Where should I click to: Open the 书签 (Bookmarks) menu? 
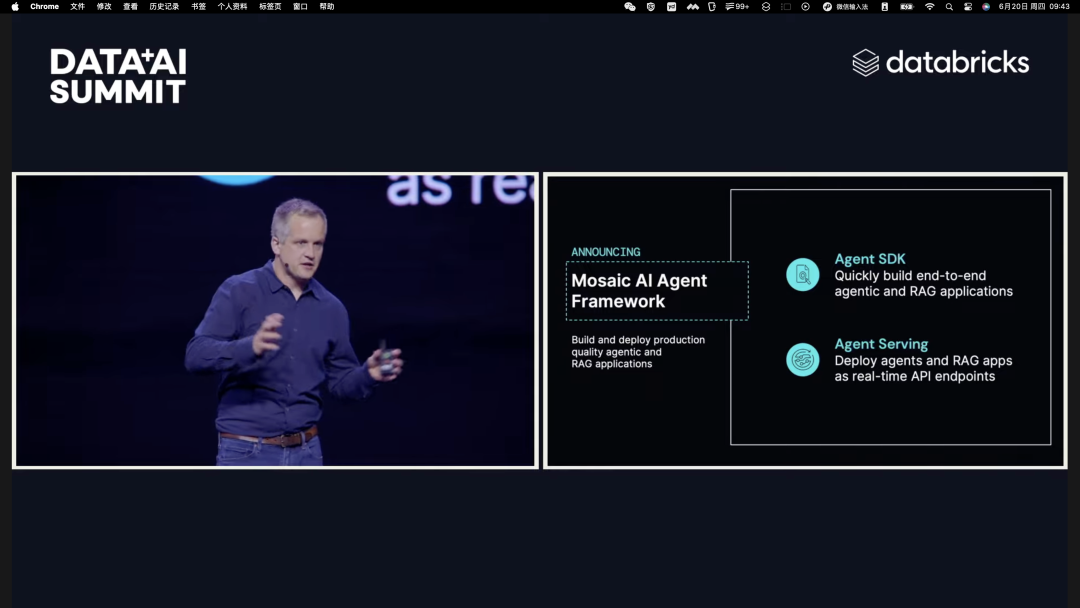point(198,6)
